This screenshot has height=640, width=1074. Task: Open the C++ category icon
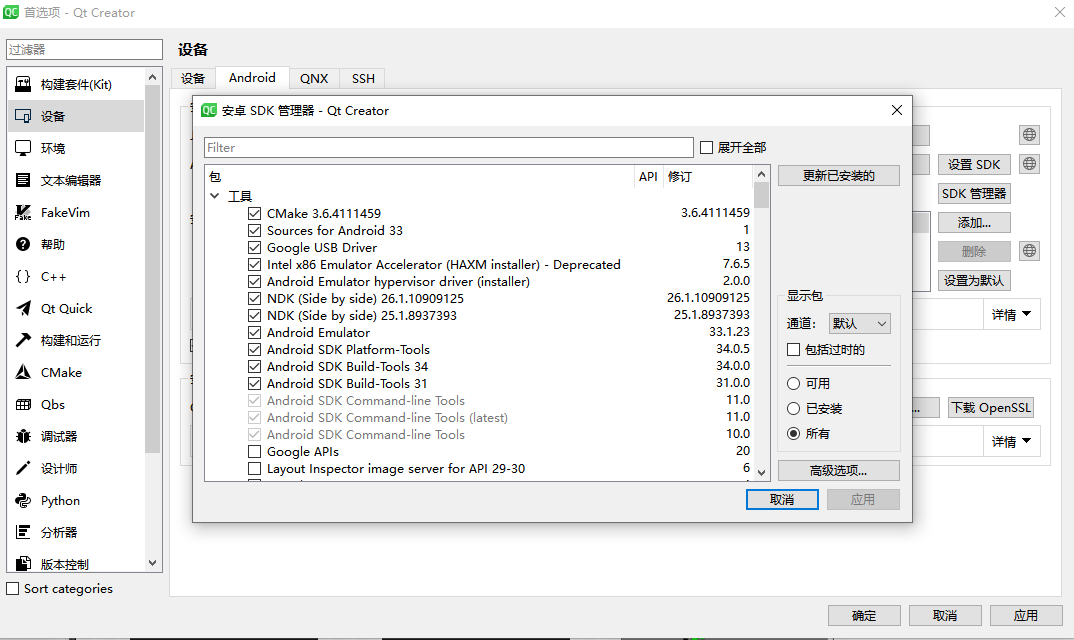(23, 276)
